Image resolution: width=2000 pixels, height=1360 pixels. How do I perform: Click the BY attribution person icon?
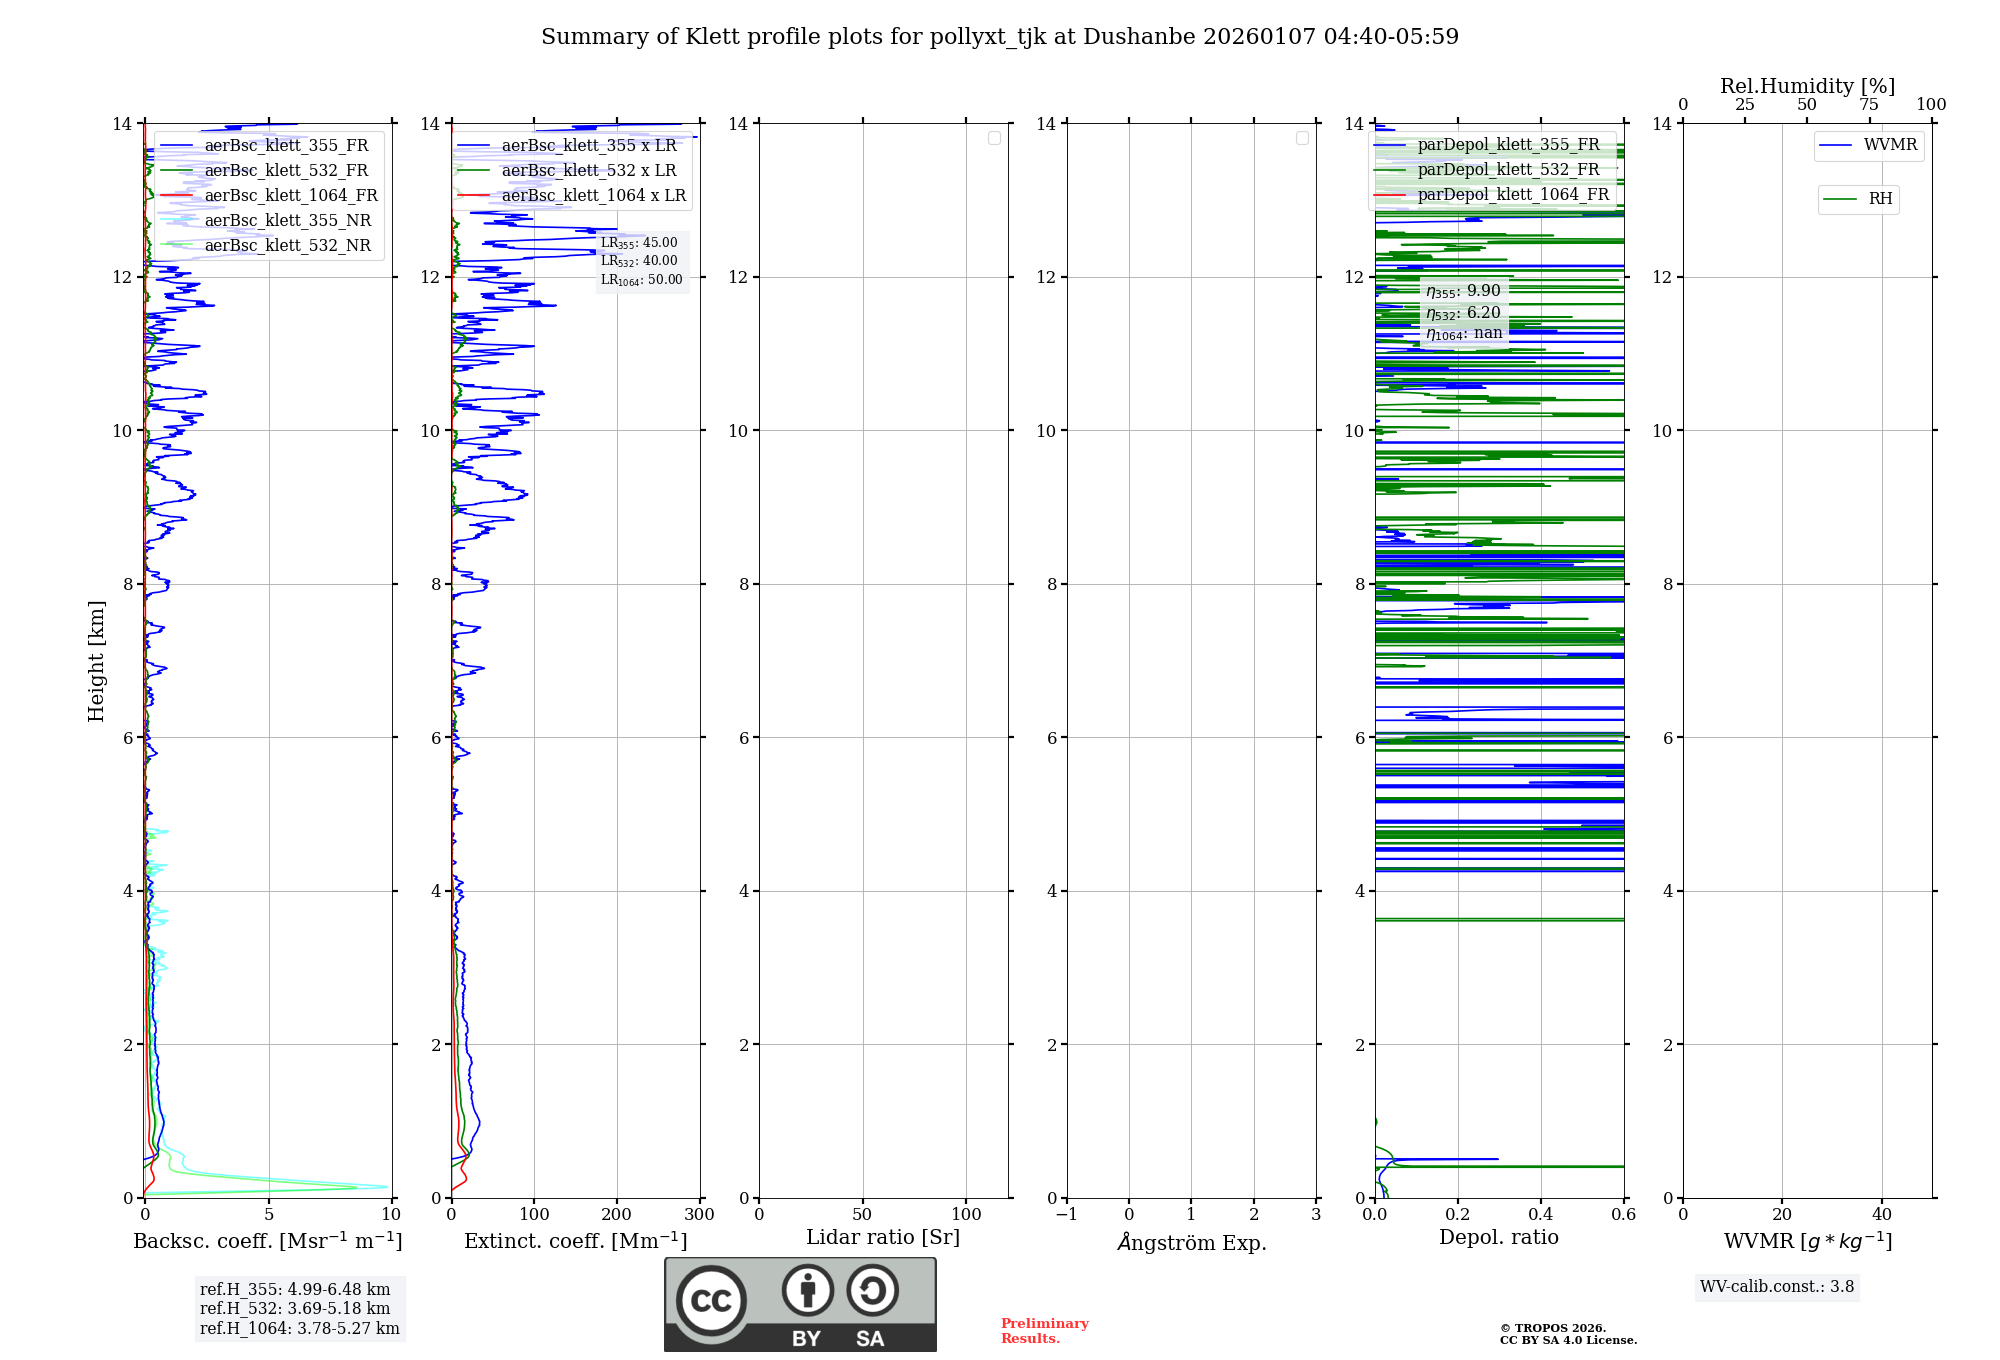click(x=807, y=1290)
